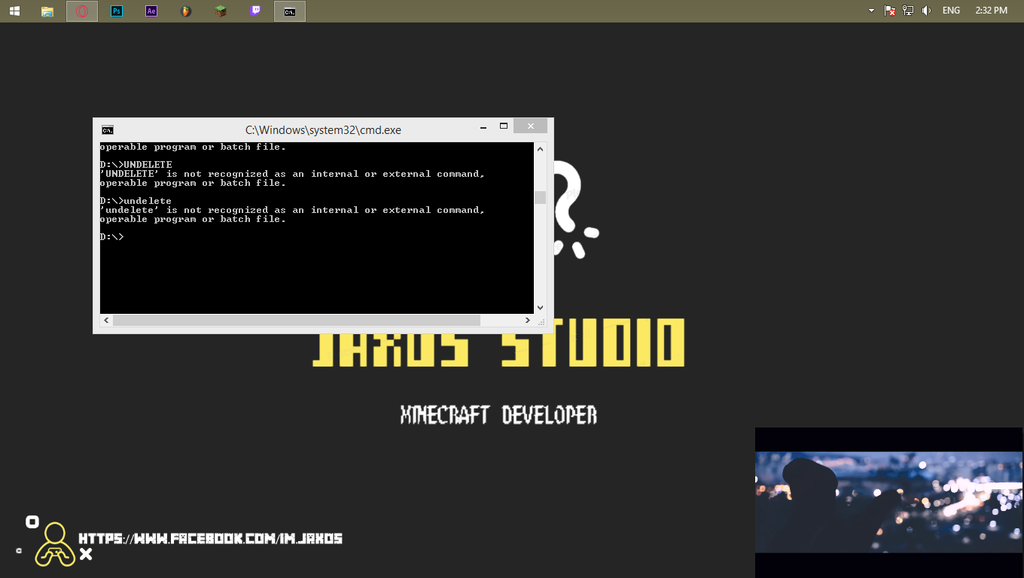
Task: Click horizontal scrollbar right arrow in cmd
Action: [x=528, y=320]
